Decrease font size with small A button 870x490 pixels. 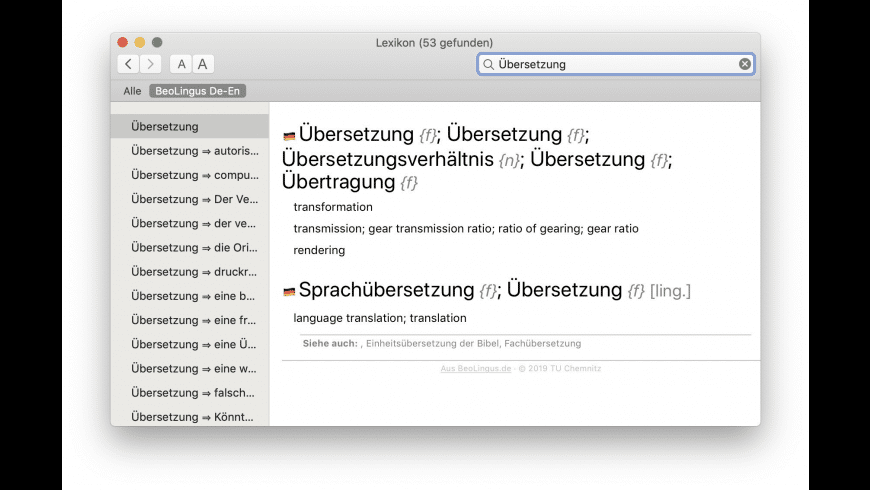181,64
